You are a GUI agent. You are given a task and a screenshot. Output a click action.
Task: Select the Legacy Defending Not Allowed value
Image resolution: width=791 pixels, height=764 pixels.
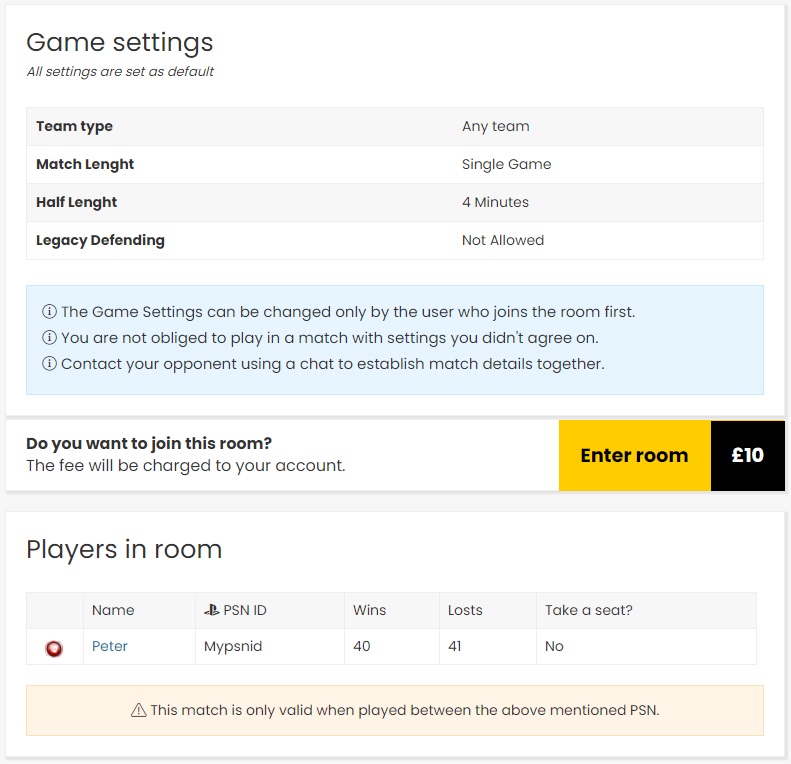pyautogui.click(x=503, y=240)
